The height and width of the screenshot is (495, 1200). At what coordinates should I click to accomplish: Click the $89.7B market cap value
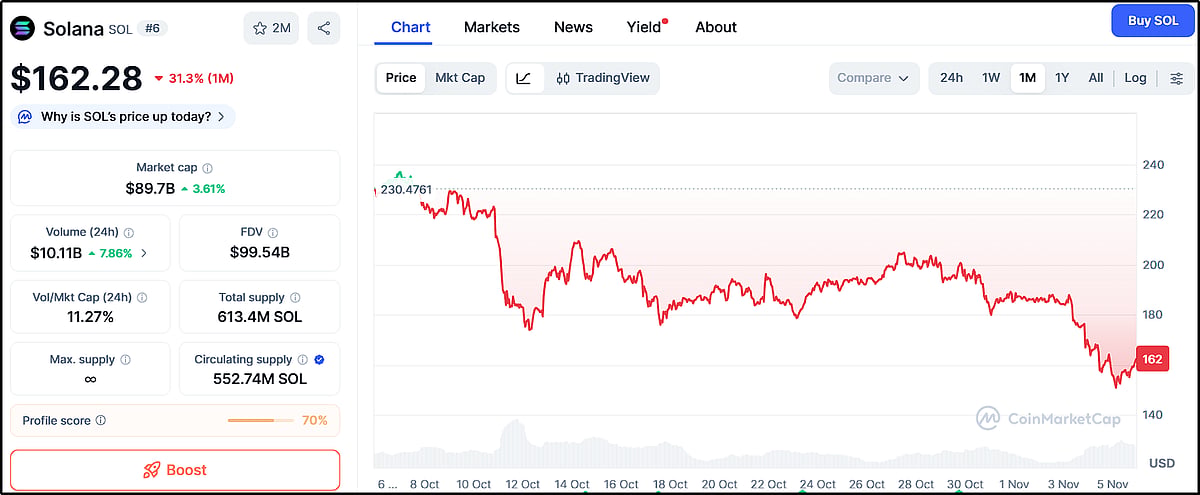(150, 188)
